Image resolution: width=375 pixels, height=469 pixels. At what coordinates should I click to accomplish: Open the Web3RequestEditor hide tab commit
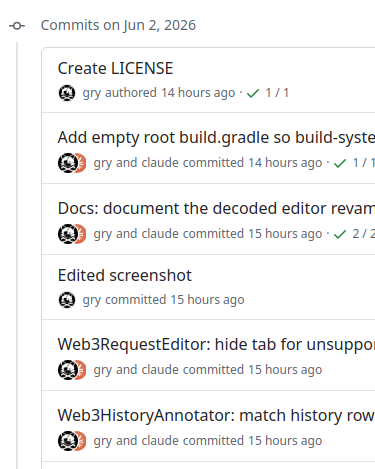(x=216, y=344)
